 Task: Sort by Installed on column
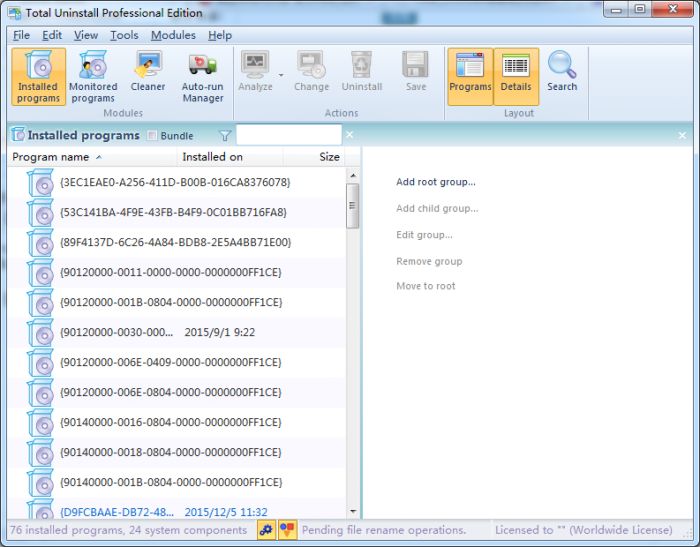230,157
